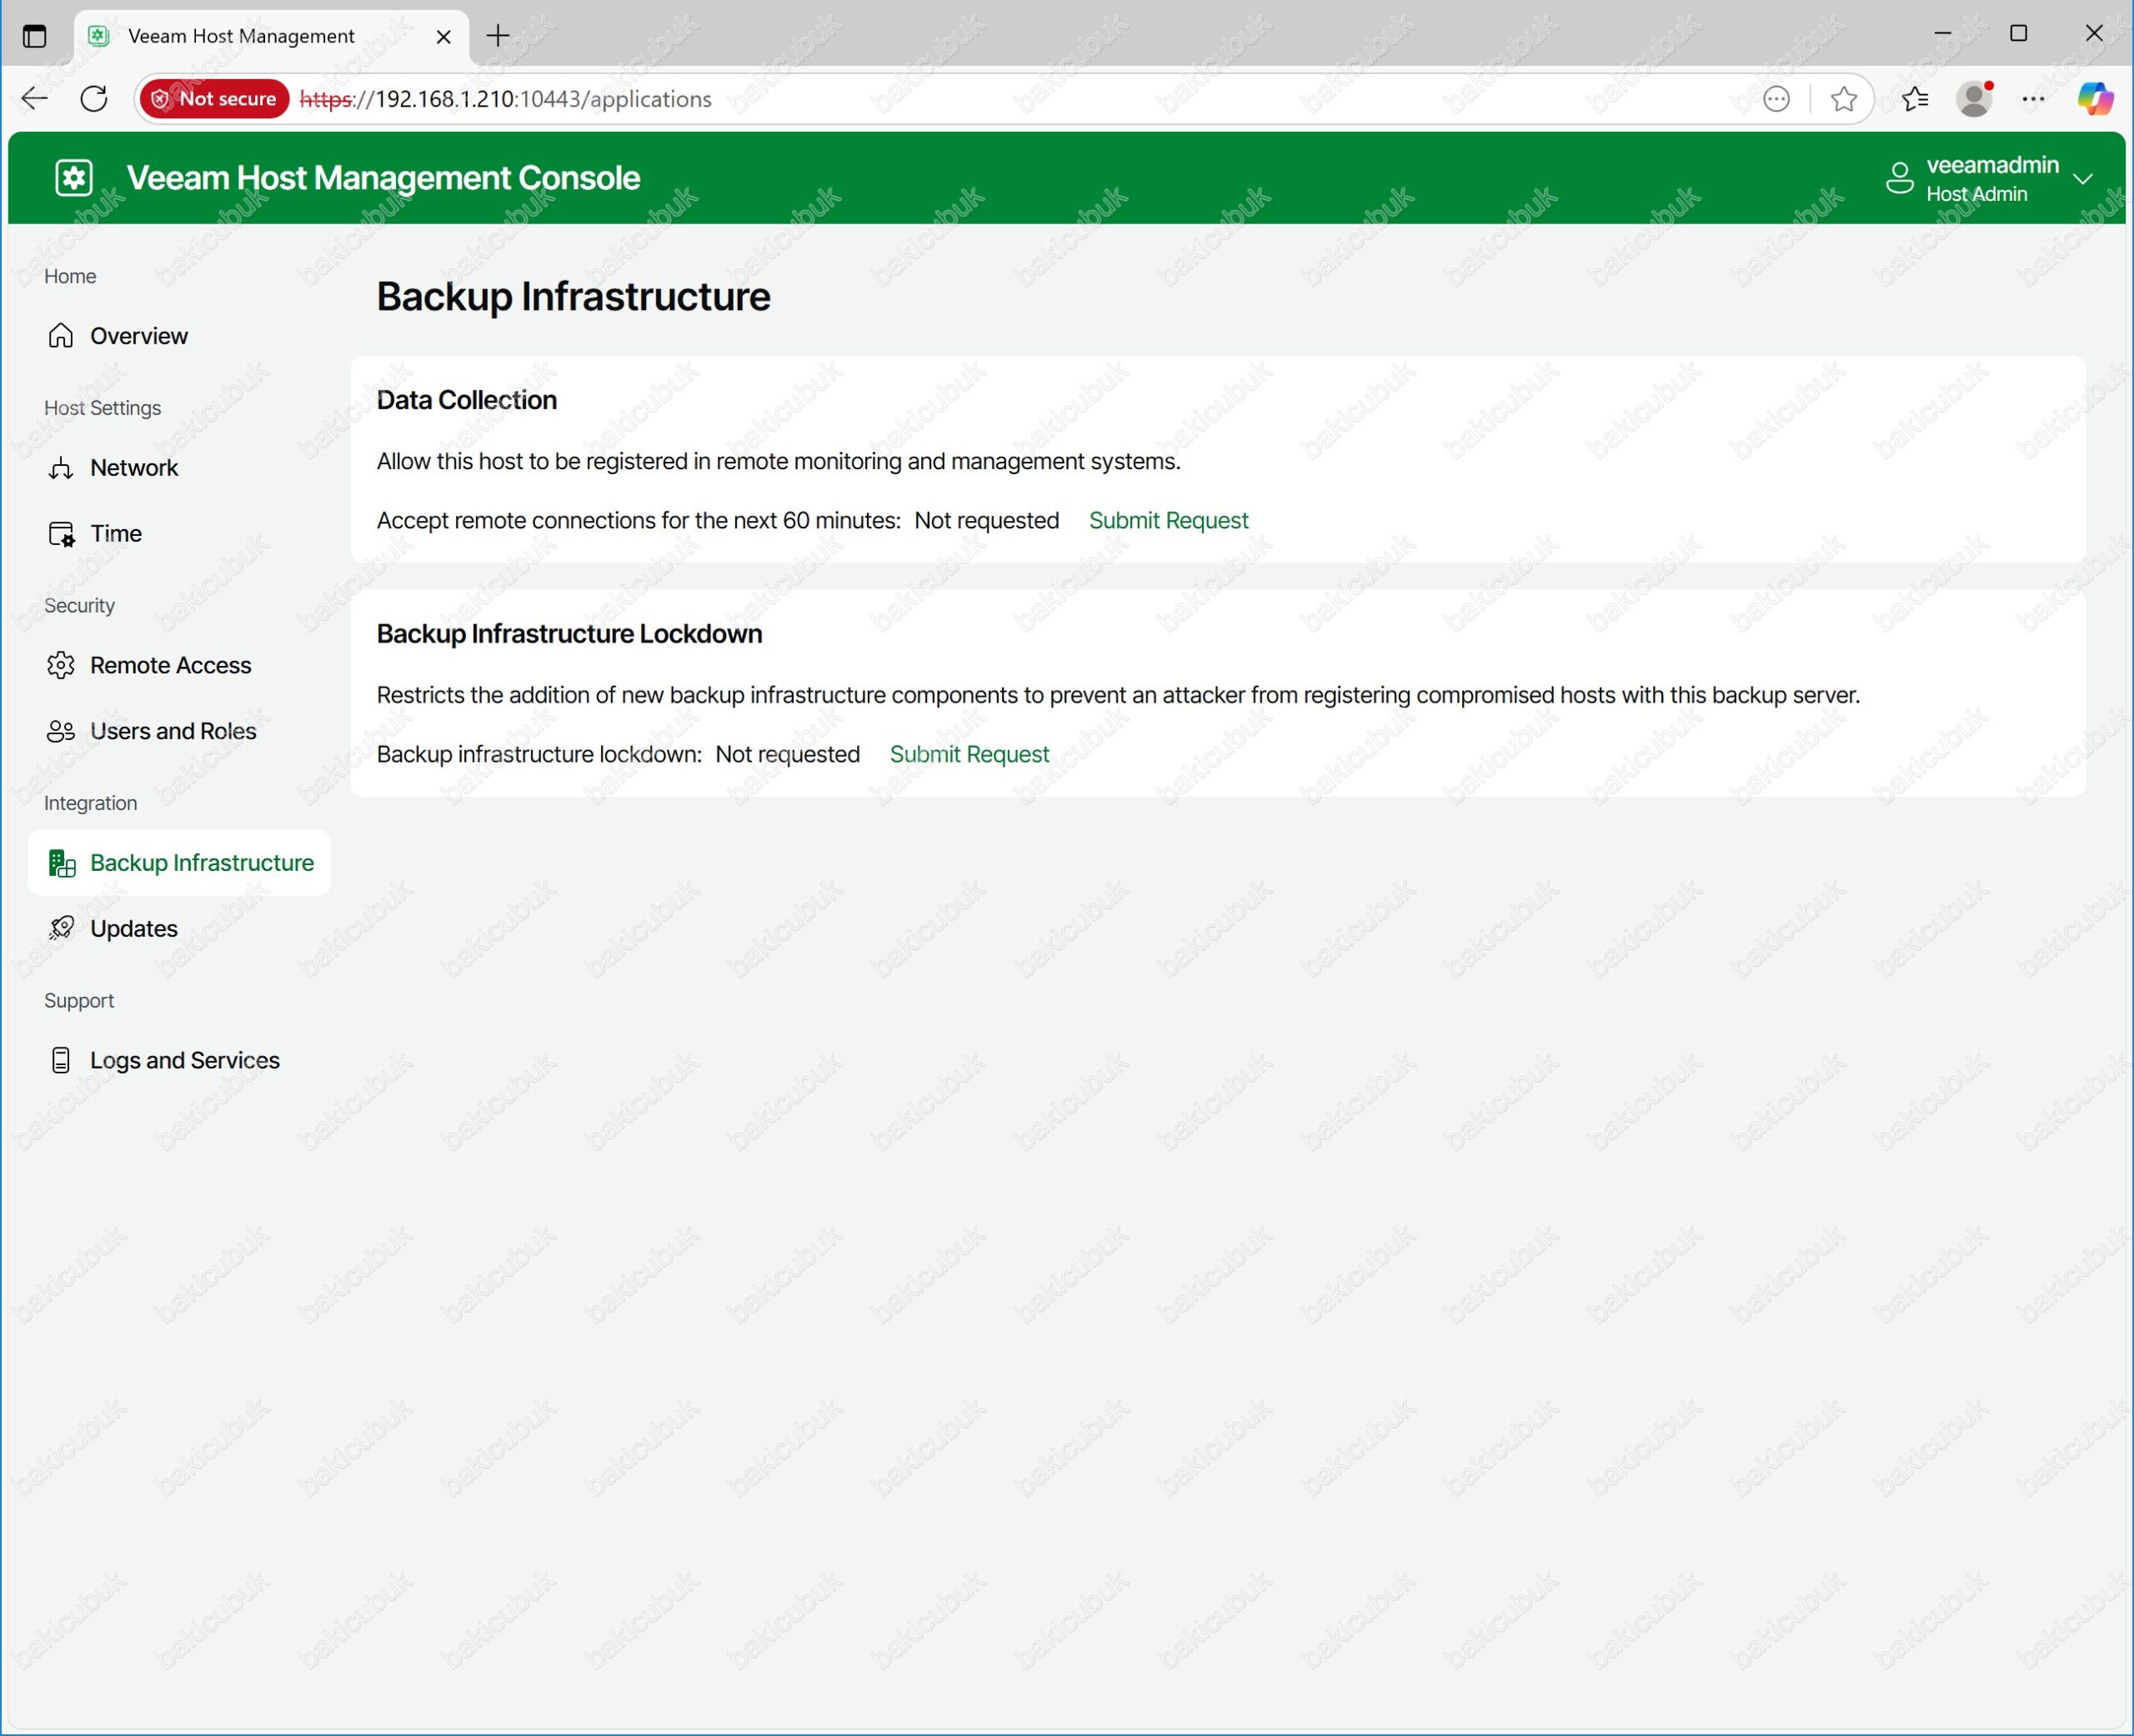Open browser Settings and more menu
Image resolution: width=2134 pixels, height=1736 pixels.
coord(2034,98)
